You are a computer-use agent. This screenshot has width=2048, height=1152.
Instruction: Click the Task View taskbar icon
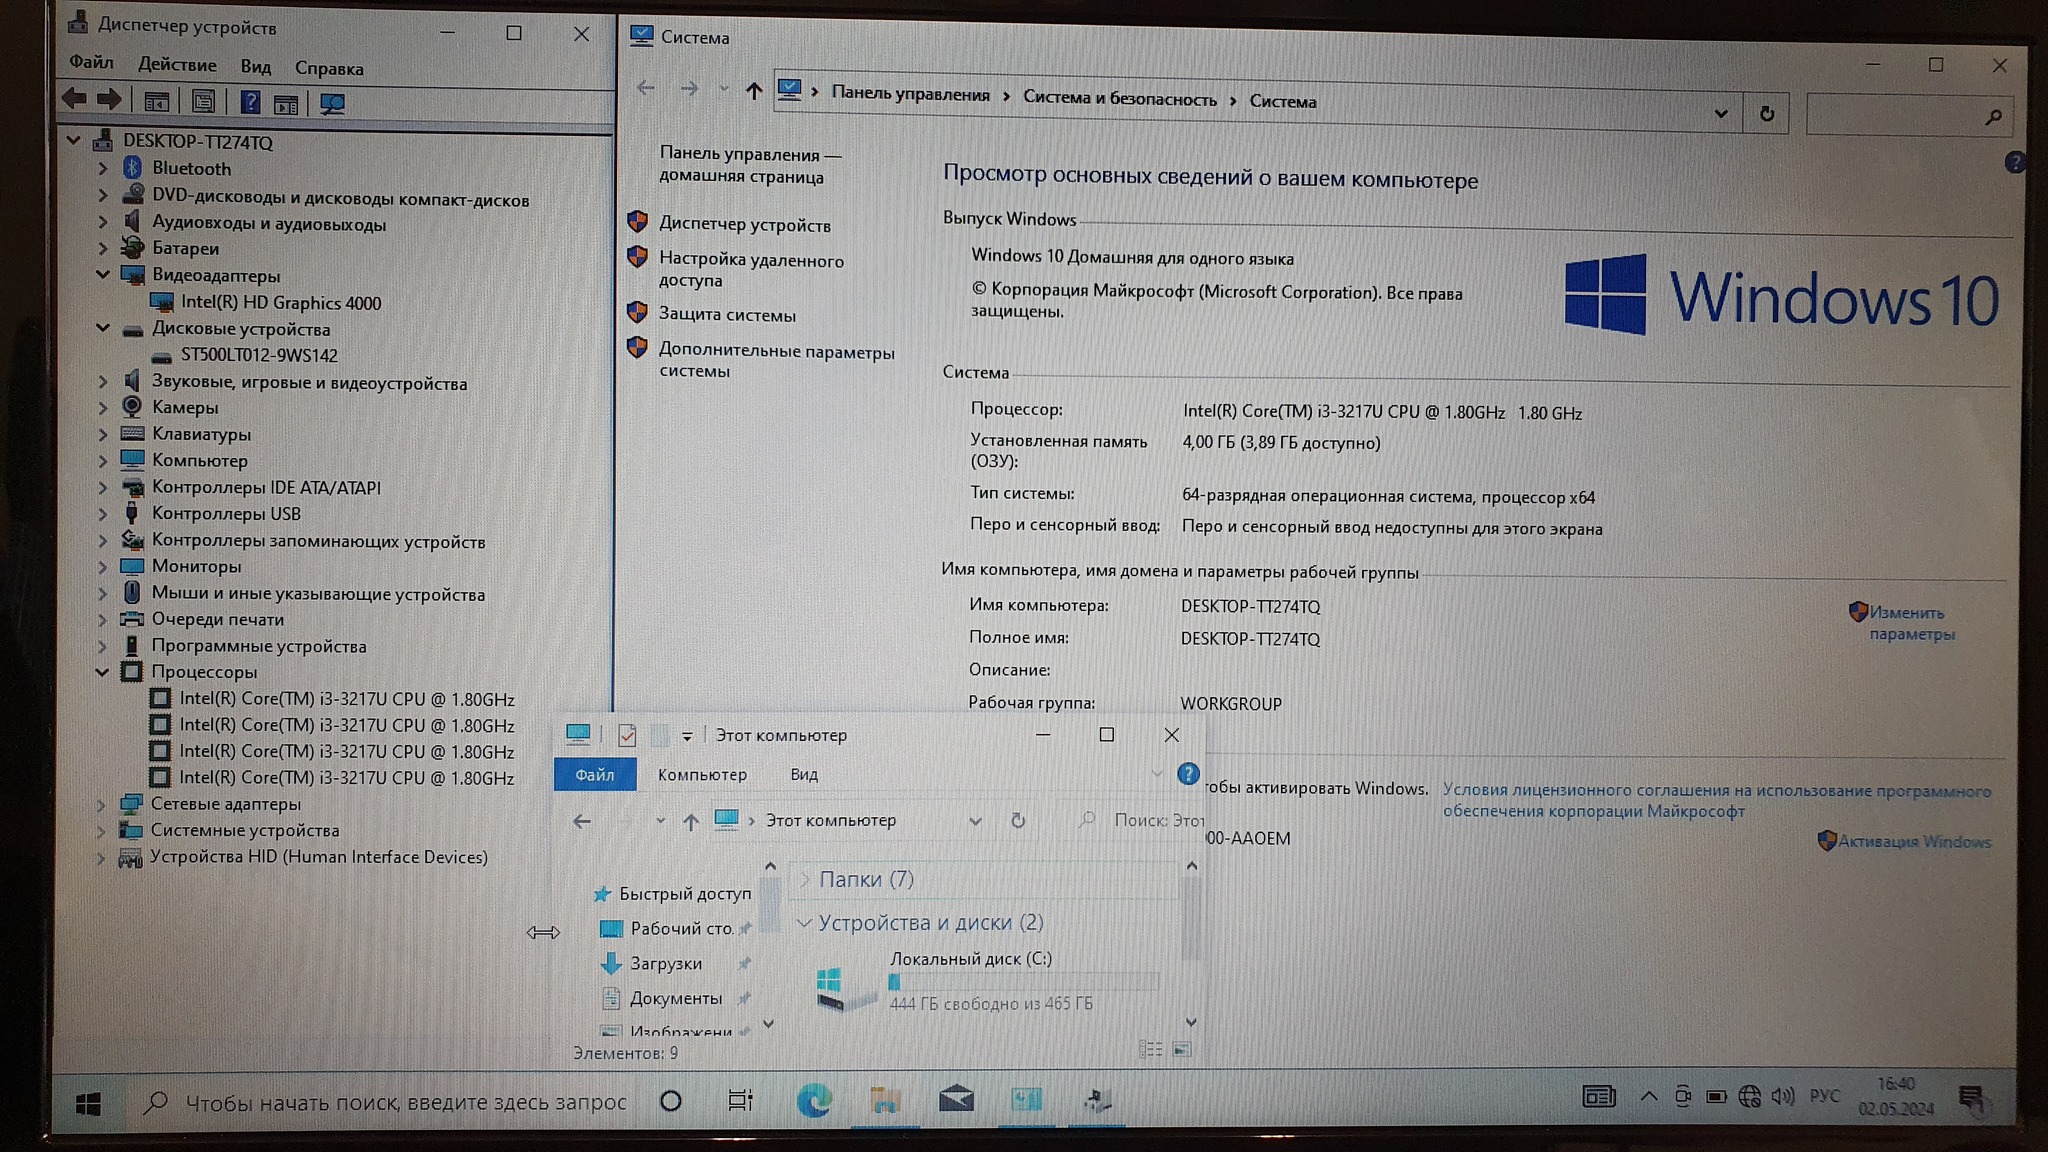pyautogui.click(x=740, y=1101)
